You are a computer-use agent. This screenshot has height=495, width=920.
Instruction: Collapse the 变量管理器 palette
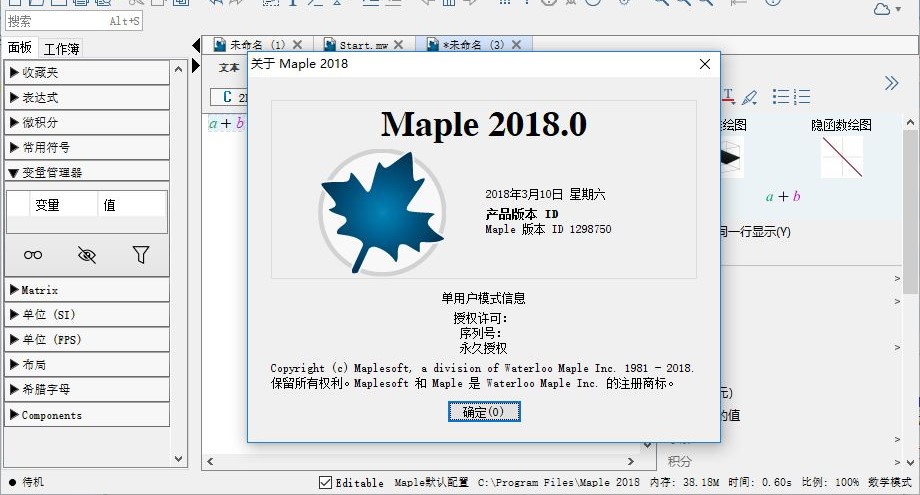click(x=87, y=172)
